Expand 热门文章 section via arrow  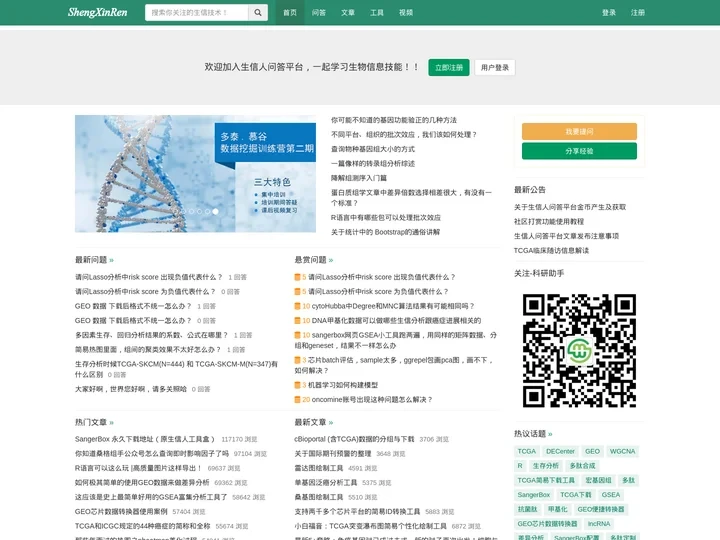[111, 422]
